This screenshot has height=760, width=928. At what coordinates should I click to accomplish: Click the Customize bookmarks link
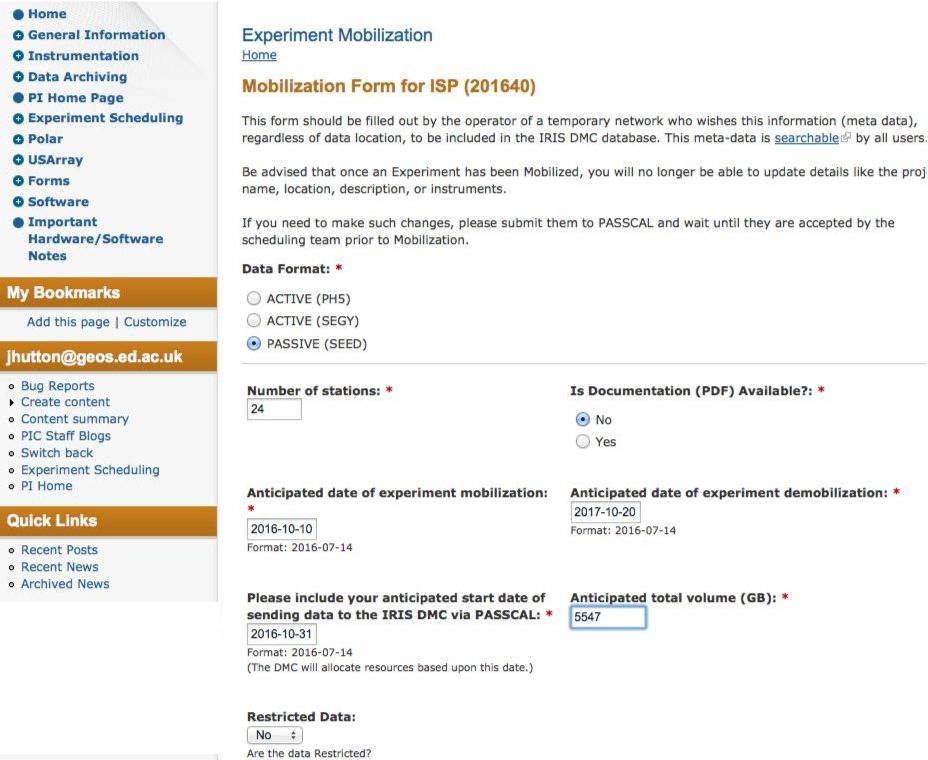tap(155, 322)
